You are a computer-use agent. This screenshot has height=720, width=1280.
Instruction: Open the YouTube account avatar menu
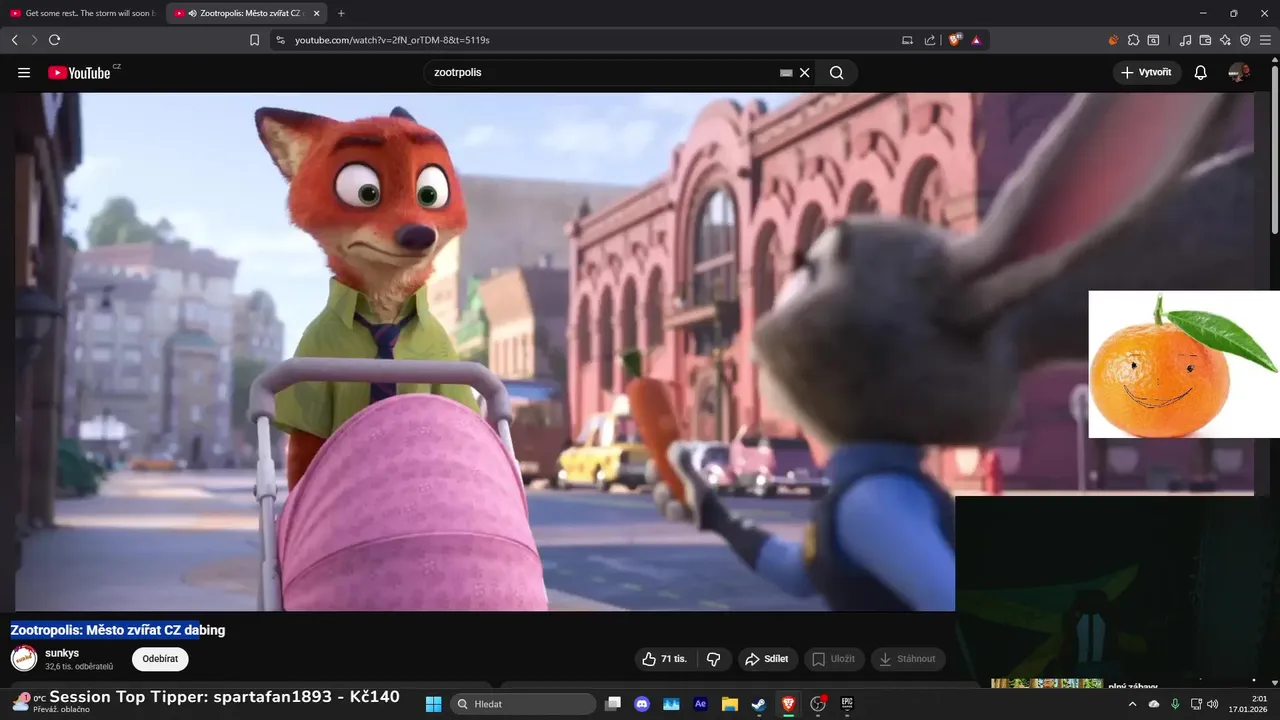1239,73
